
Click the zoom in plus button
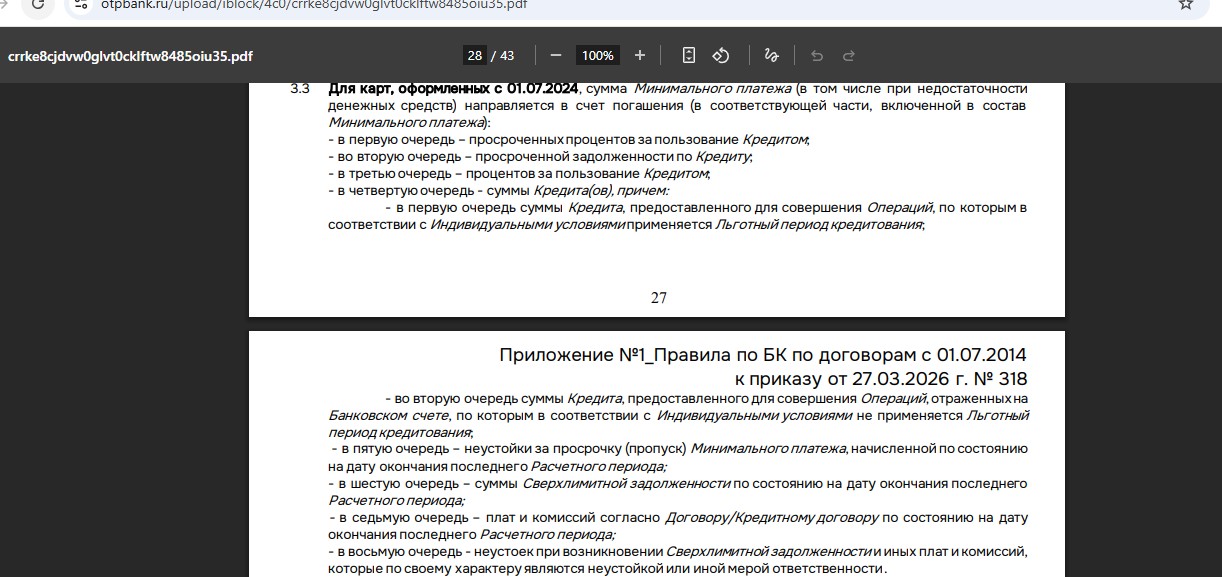pos(640,56)
